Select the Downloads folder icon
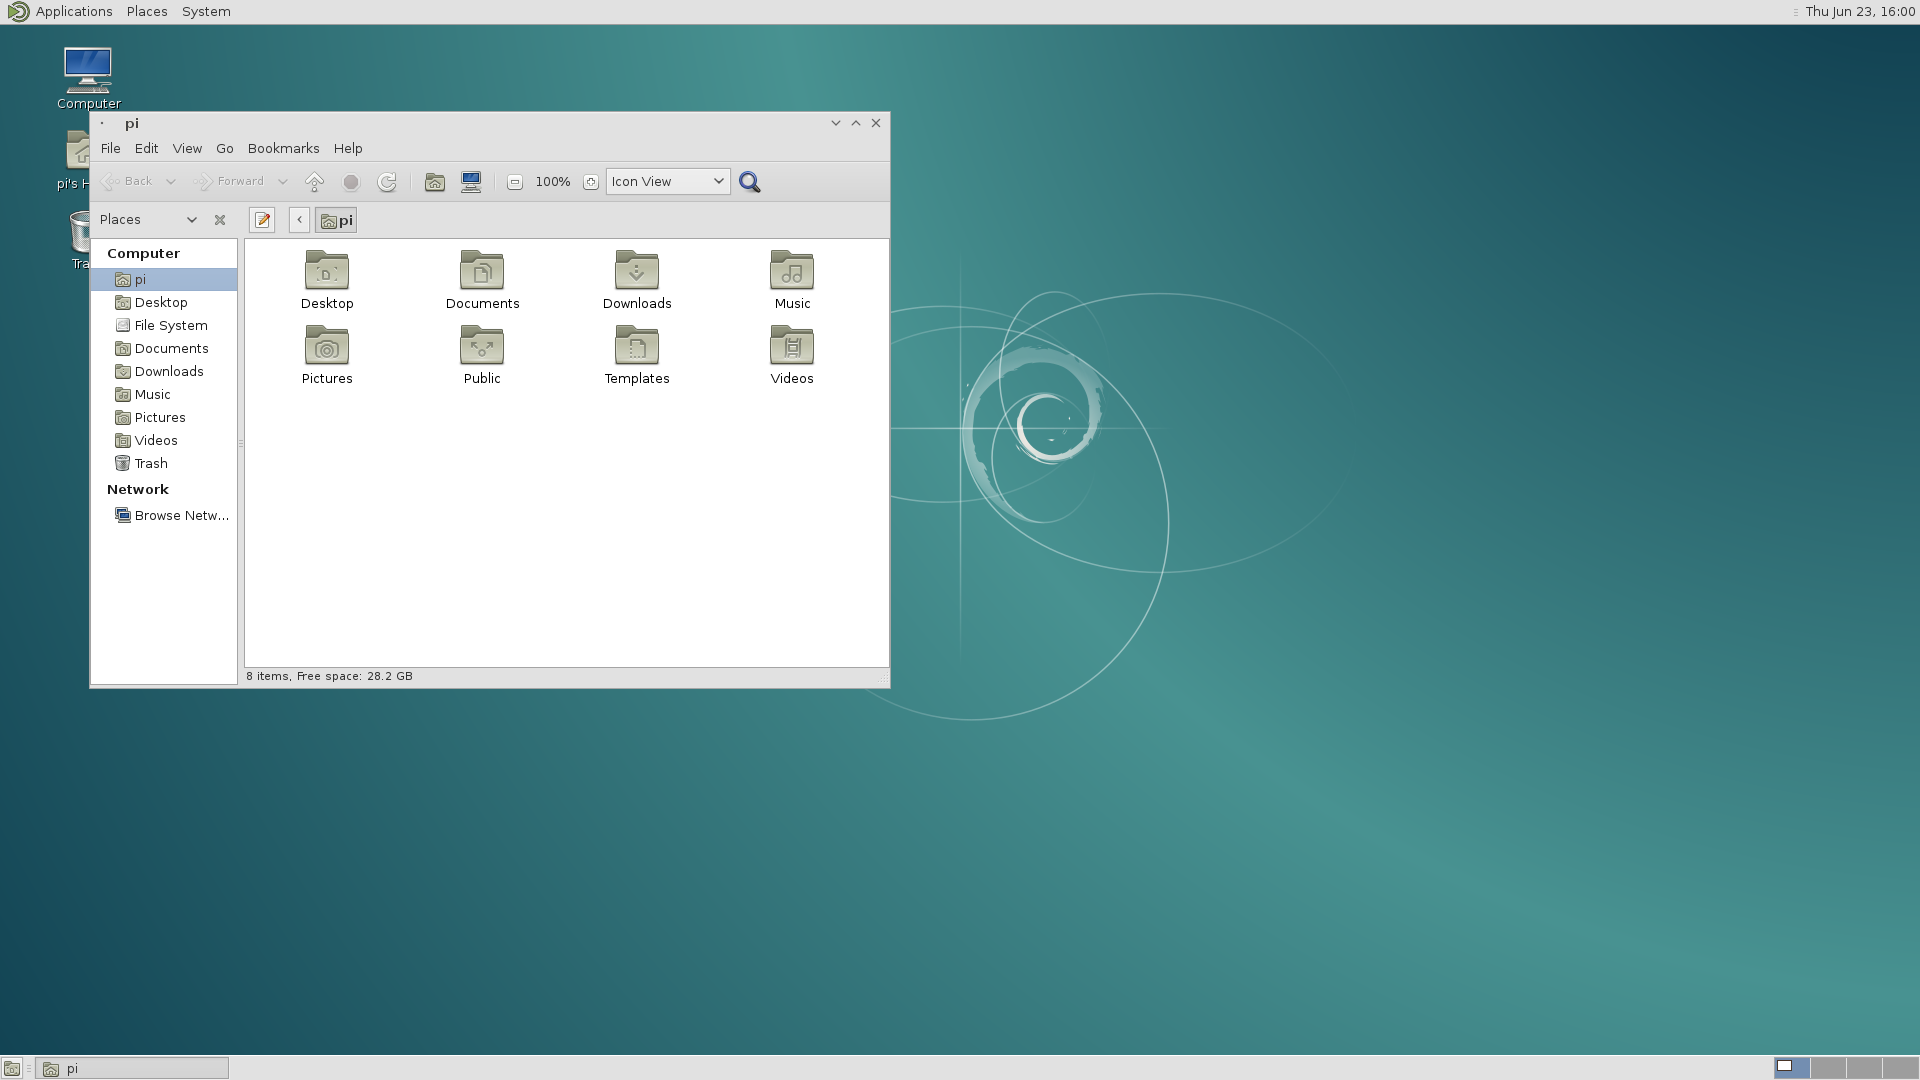Screen dimensions: 1920x1080 637,280
